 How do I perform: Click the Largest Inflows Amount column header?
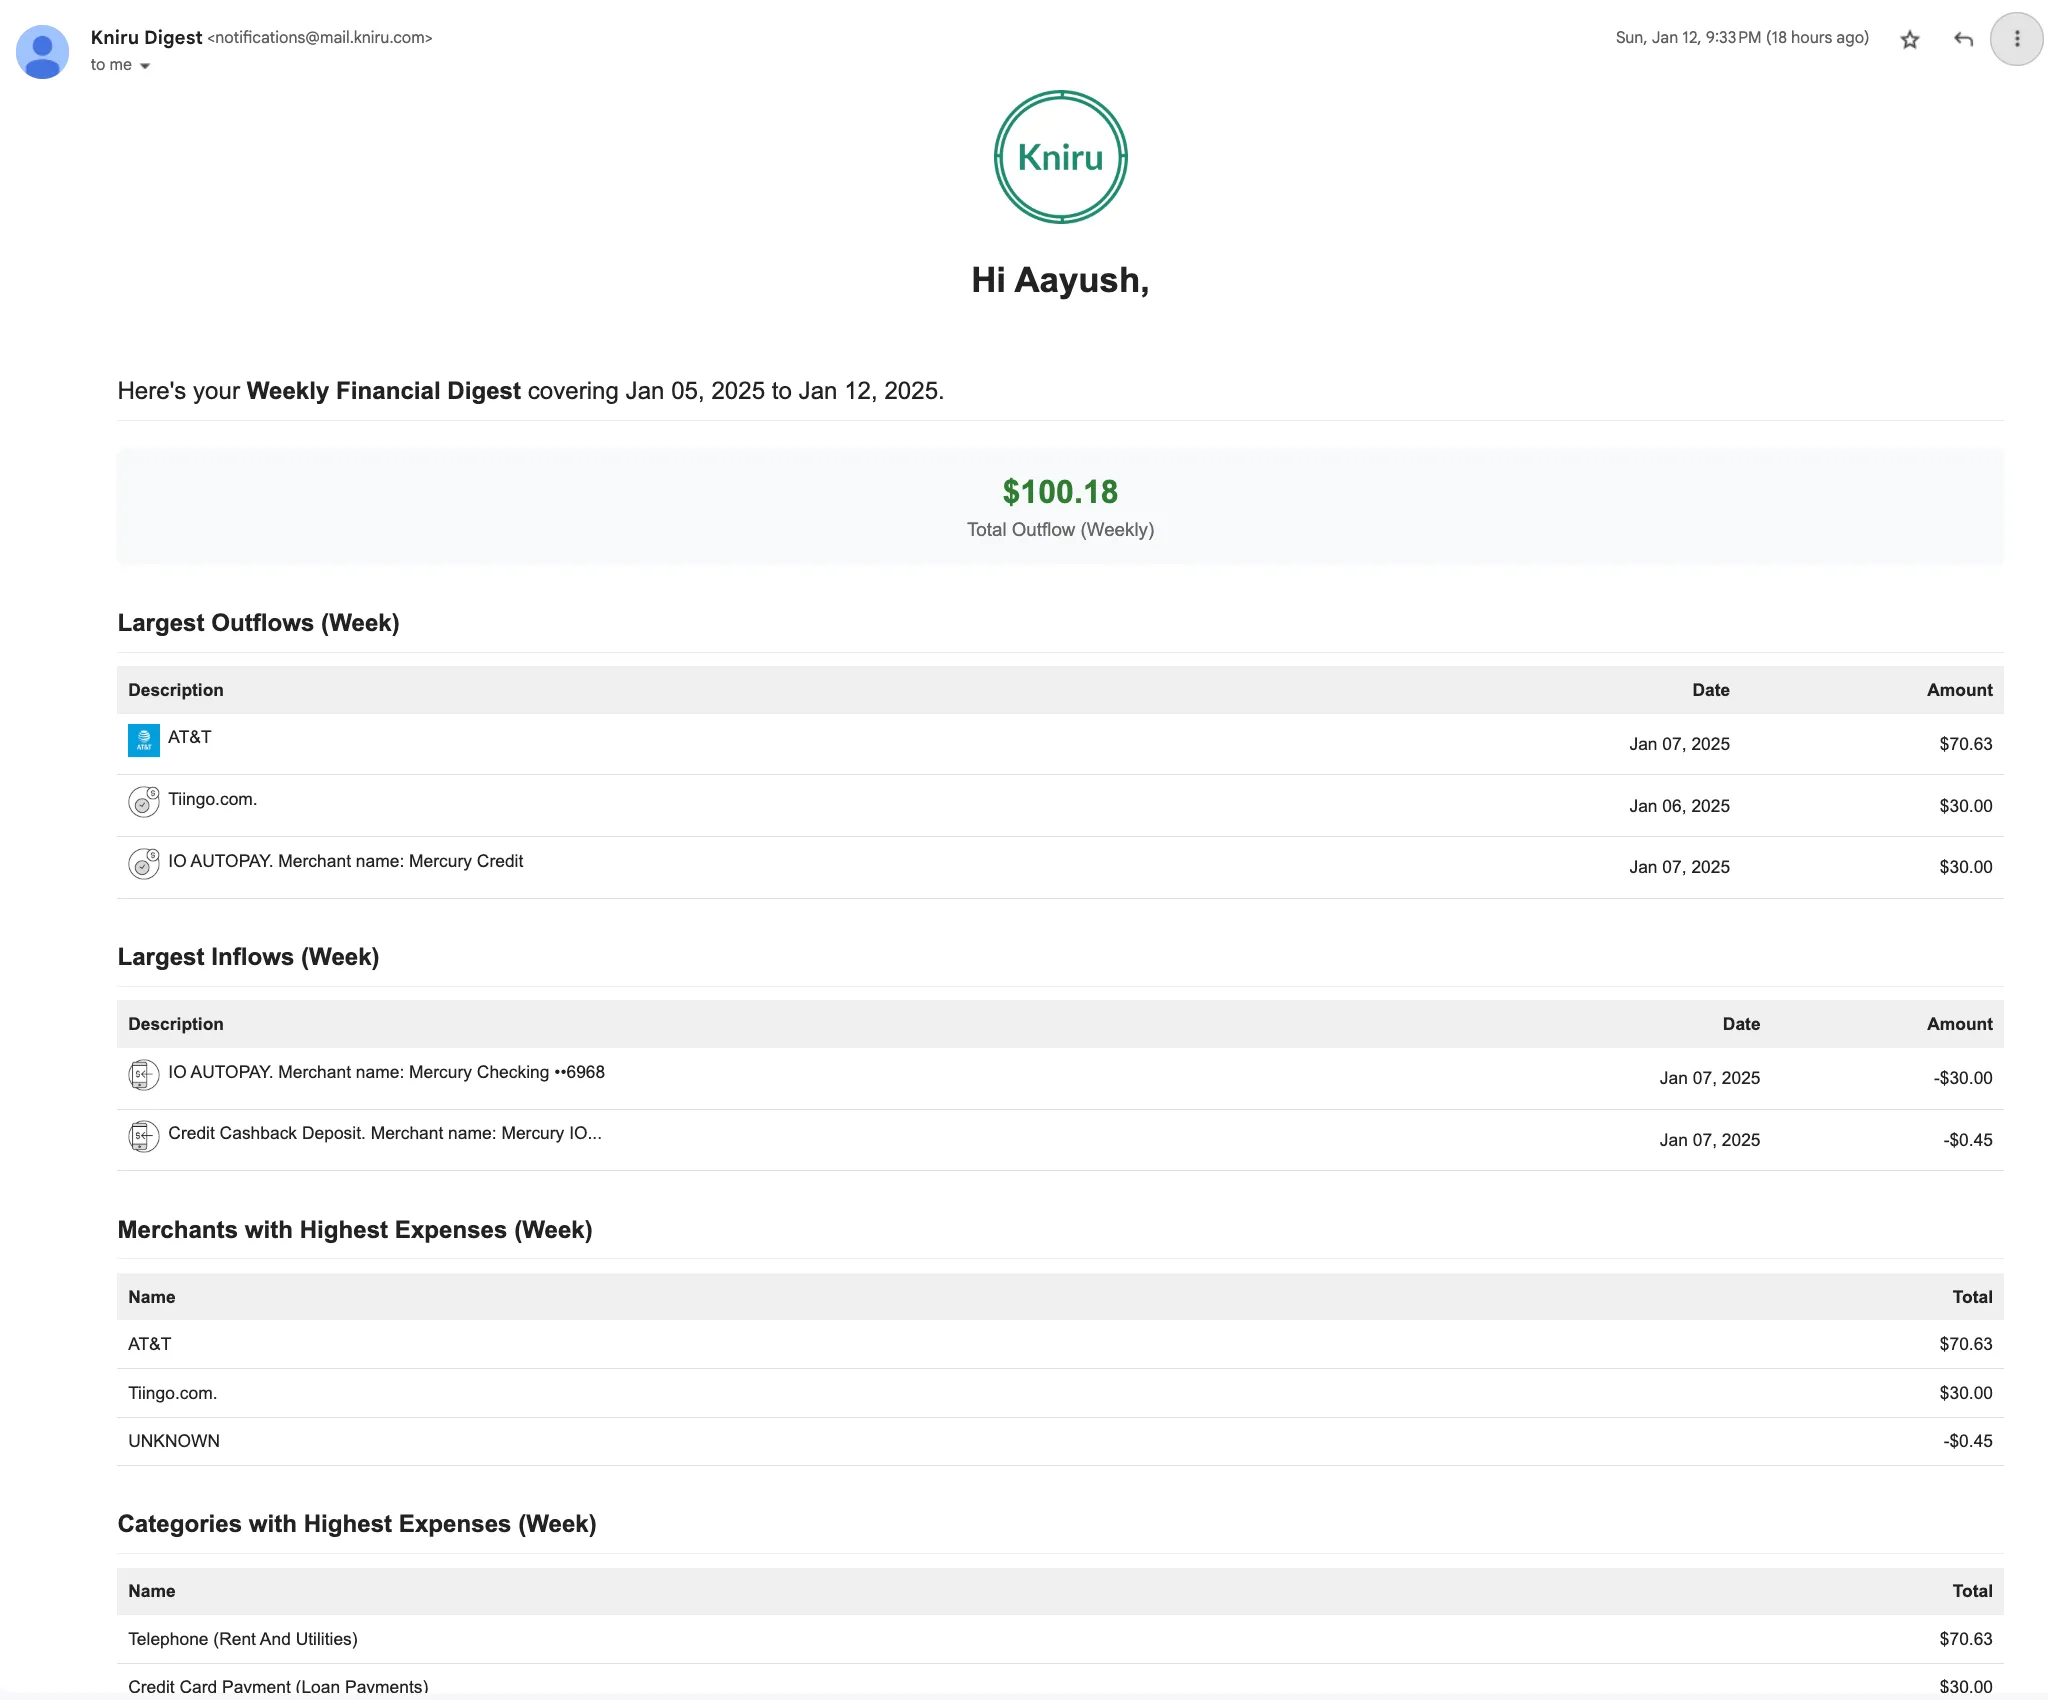click(1959, 1024)
